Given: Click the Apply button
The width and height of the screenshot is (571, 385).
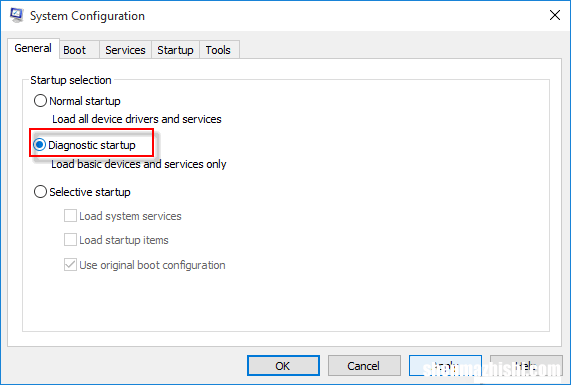Looking at the screenshot, I should click(445, 366).
